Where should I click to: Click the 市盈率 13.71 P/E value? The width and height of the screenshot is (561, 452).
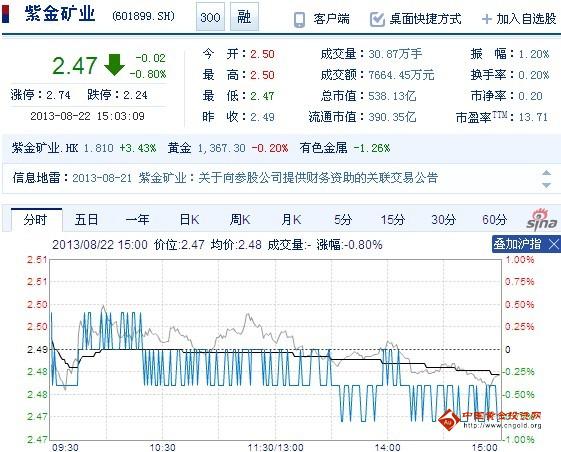533,117
